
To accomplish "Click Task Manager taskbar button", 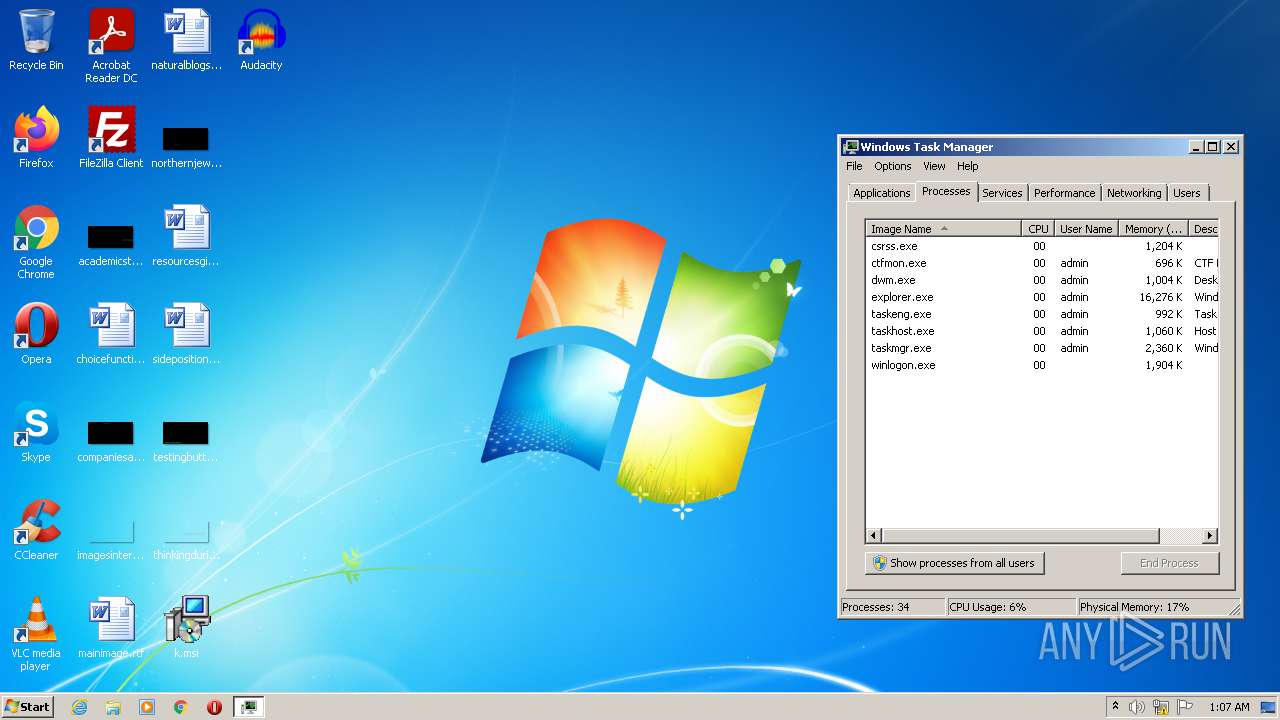I will pos(249,707).
